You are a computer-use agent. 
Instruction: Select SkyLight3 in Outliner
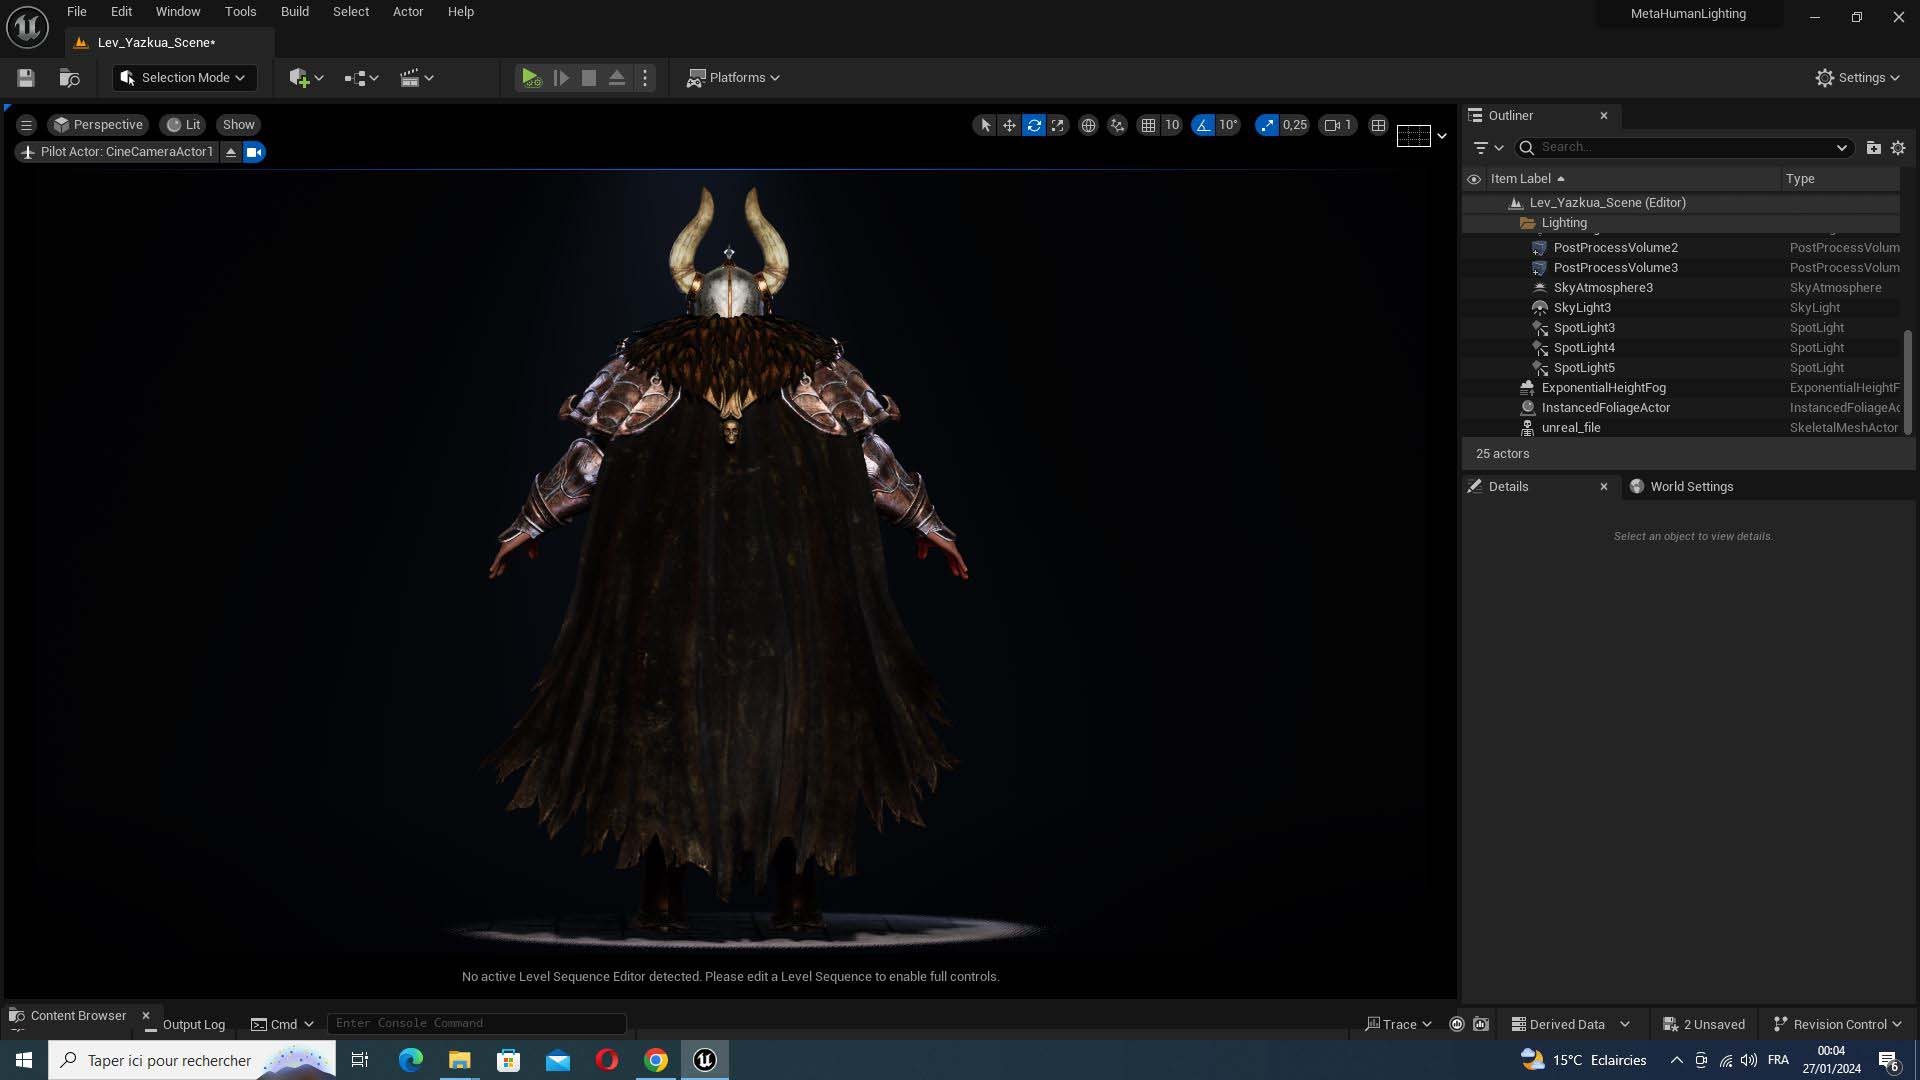click(x=1680, y=308)
